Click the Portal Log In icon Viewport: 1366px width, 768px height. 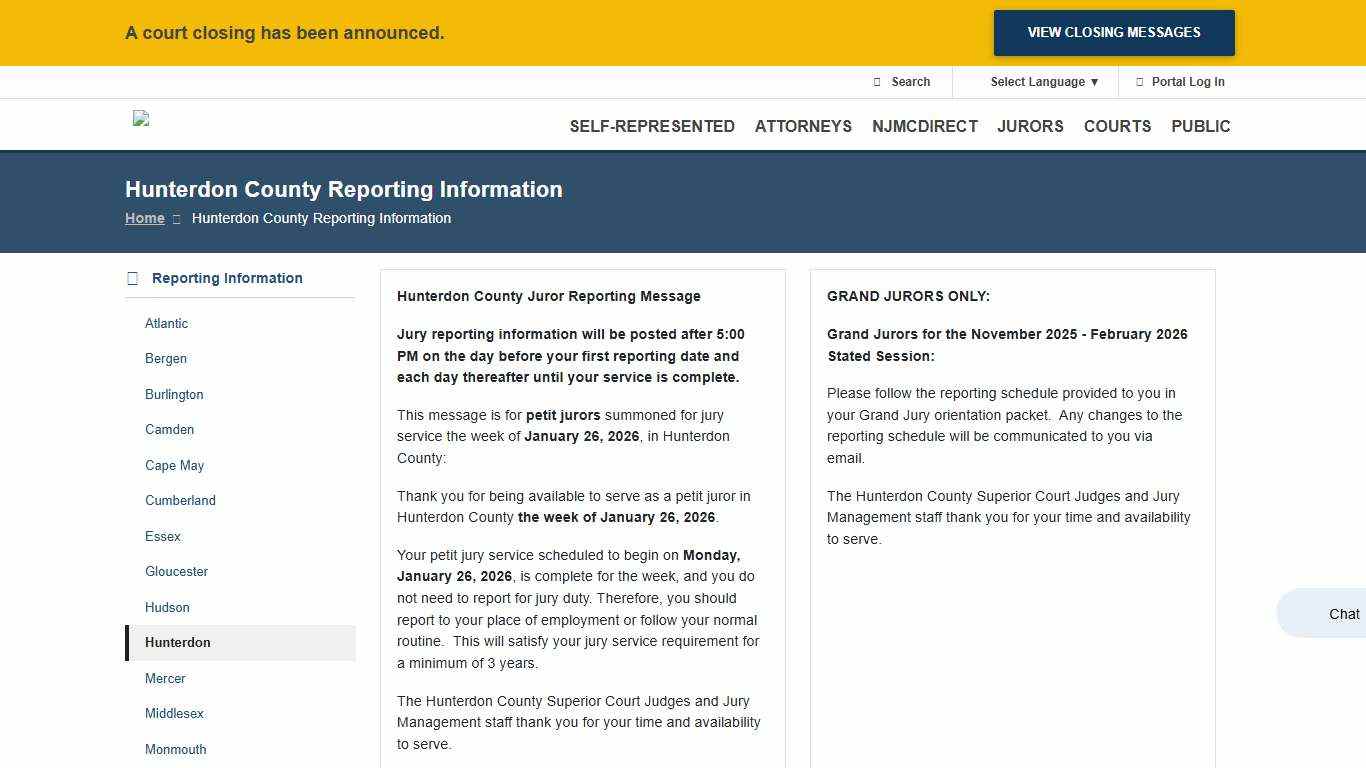click(x=1139, y=82)
